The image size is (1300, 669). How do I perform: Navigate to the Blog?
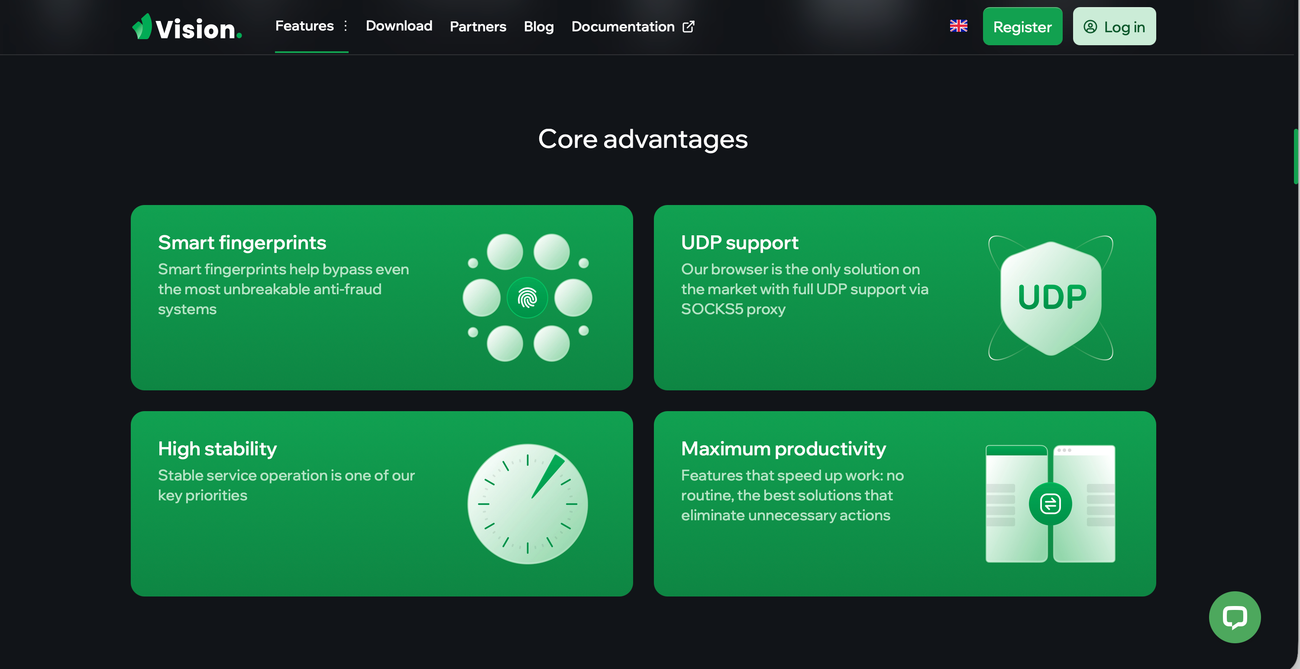(538, 27)
